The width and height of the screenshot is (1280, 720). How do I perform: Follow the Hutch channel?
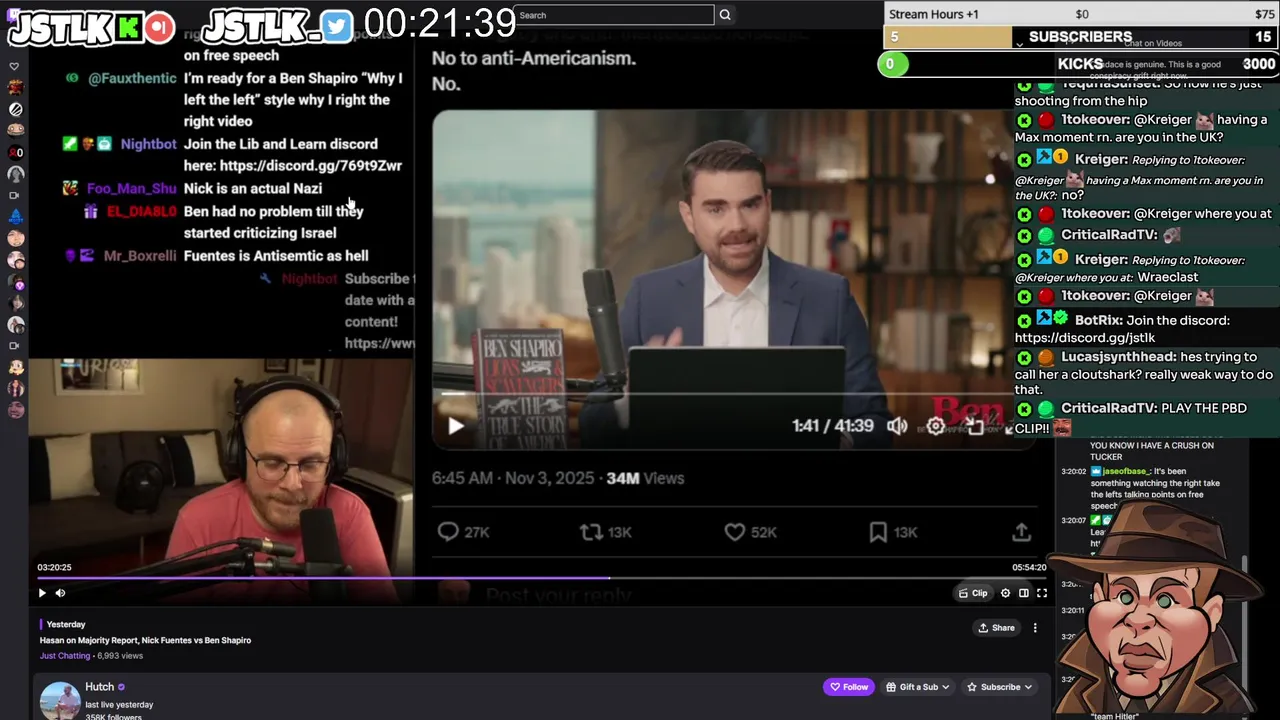tap(849, 687)
